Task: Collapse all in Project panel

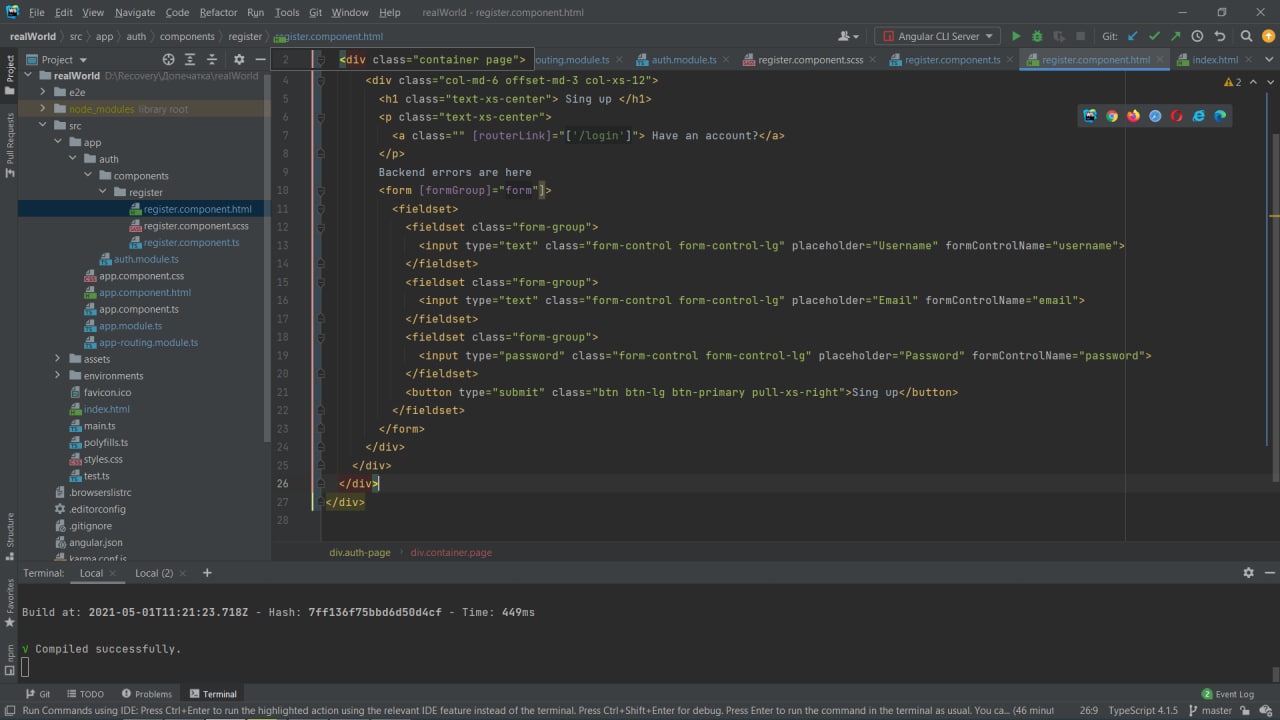Action: pyautogui.click(x=211, y=60)
